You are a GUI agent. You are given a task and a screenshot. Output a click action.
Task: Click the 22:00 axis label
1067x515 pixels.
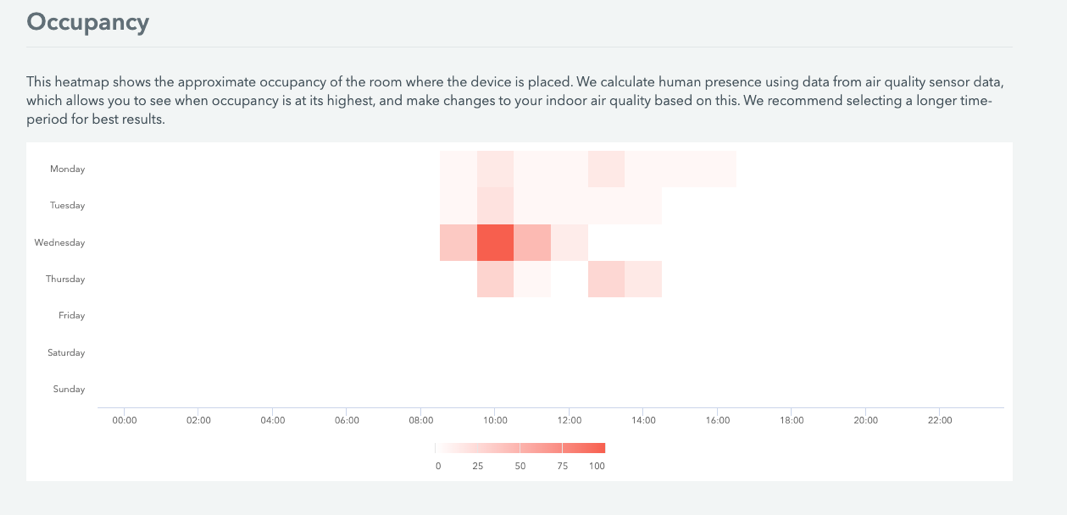tap(939, 420)
